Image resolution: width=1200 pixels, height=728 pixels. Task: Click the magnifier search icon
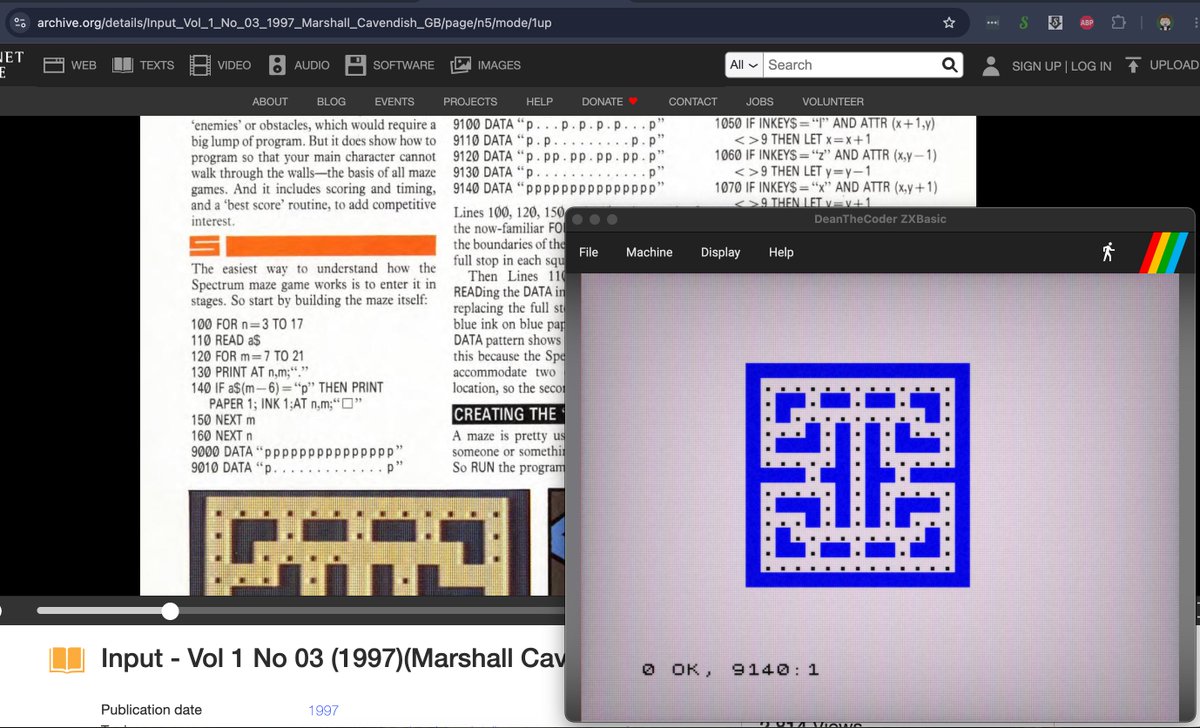tap(950, 65)
